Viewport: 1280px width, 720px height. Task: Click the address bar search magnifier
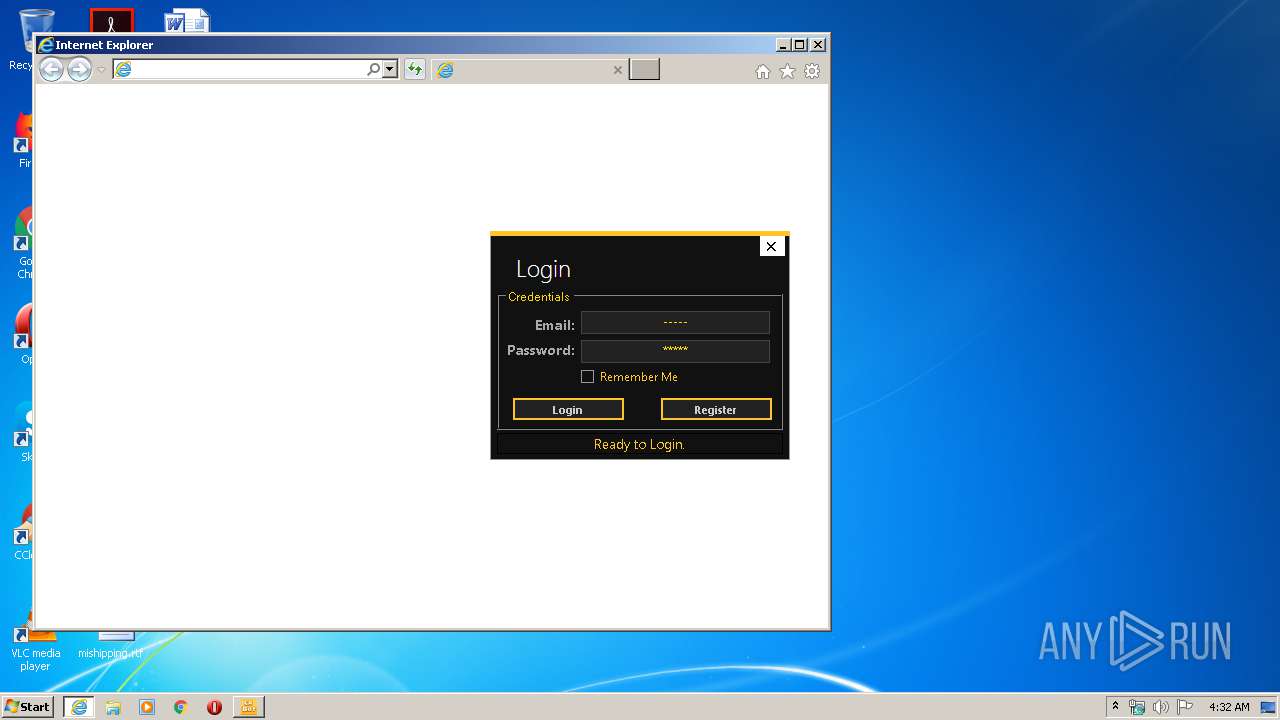(x=373, y=69)
